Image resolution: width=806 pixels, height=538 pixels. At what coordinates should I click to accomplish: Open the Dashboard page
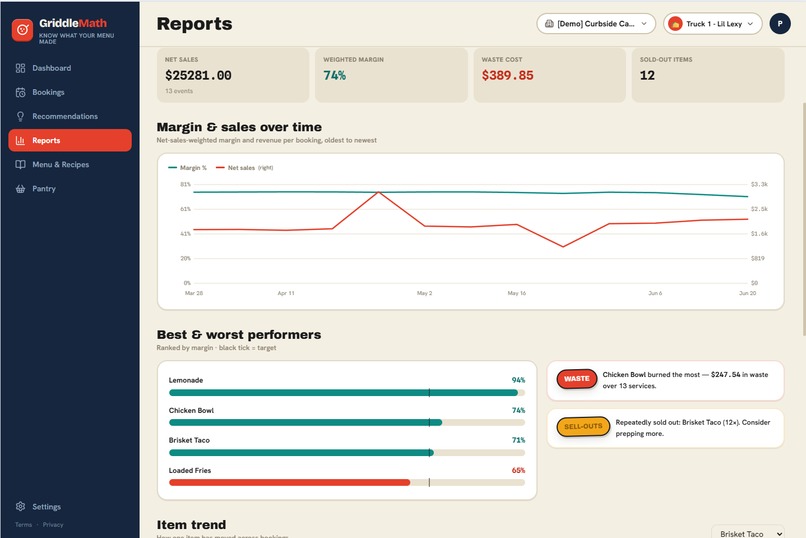(x=70, y=68)
